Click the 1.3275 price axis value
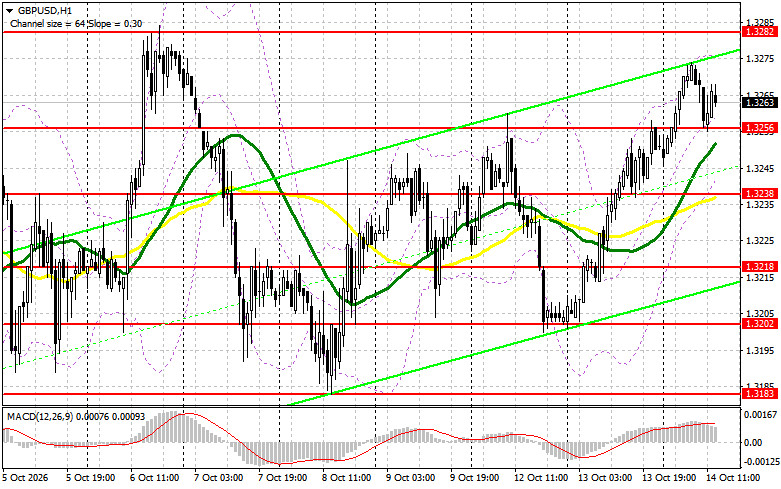 coord(760,59)
